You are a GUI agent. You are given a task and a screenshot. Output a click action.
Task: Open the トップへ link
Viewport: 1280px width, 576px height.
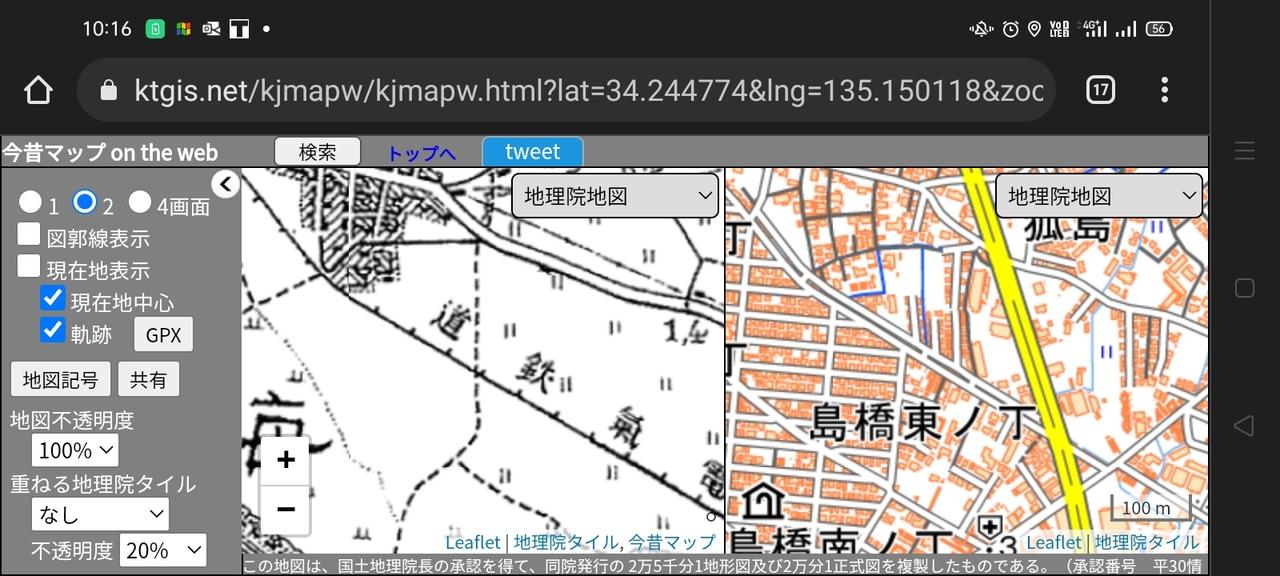point(421,153)
